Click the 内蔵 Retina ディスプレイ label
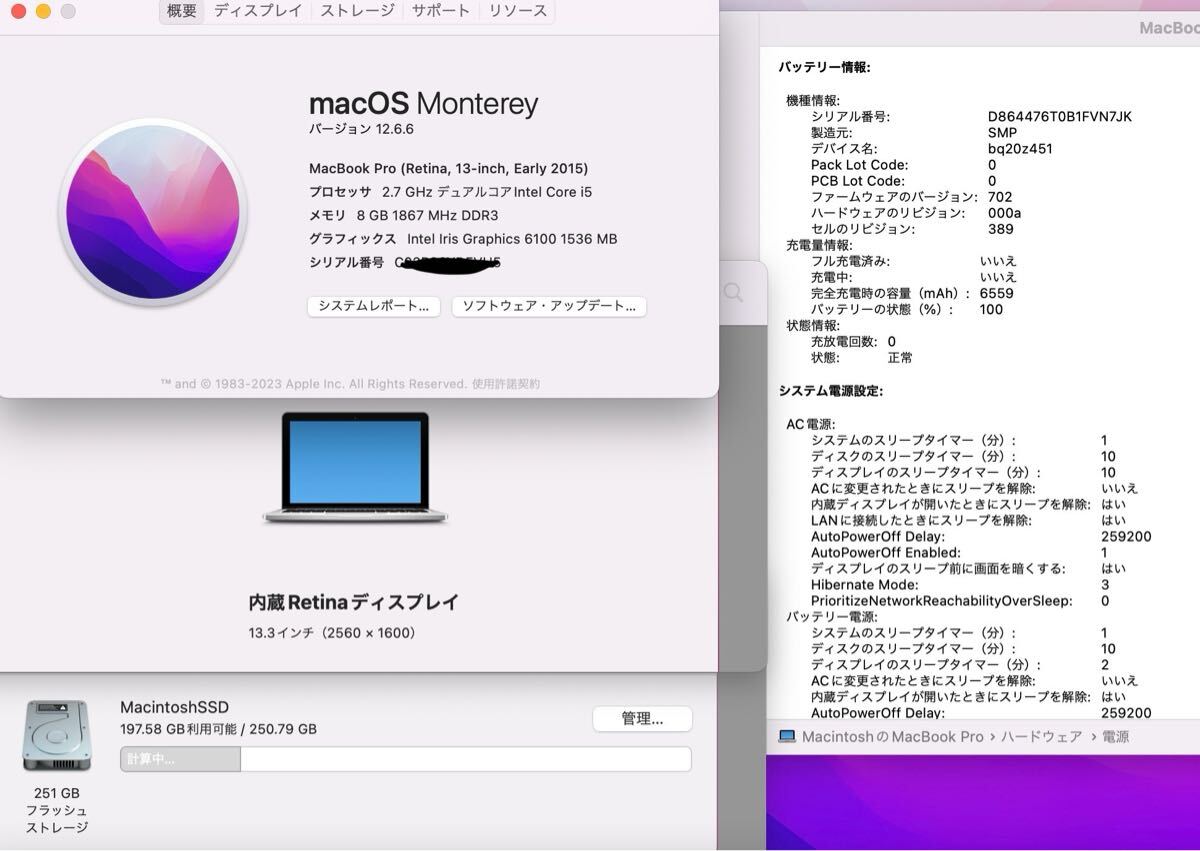 [354, 602]
